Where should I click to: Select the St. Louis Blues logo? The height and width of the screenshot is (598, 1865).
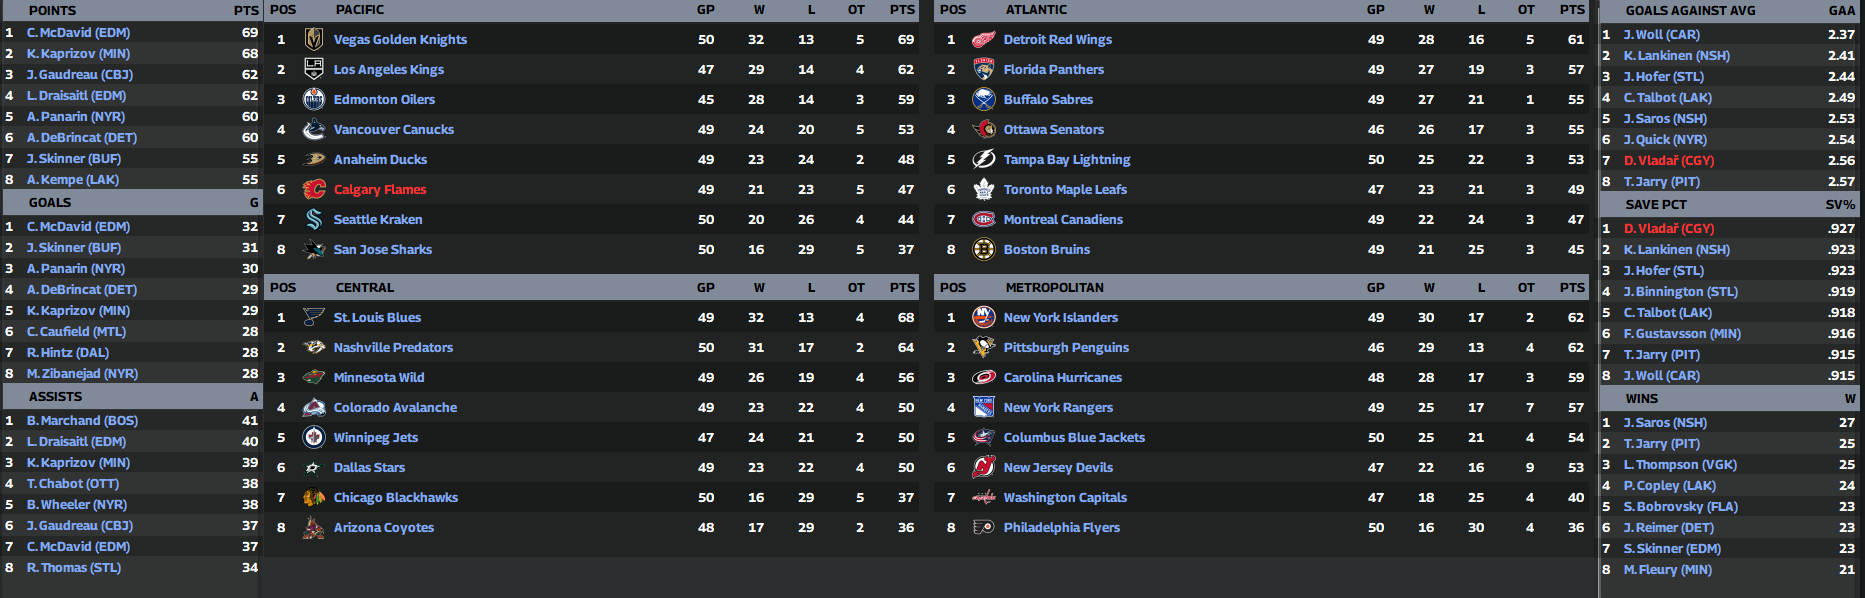(314, 318)
